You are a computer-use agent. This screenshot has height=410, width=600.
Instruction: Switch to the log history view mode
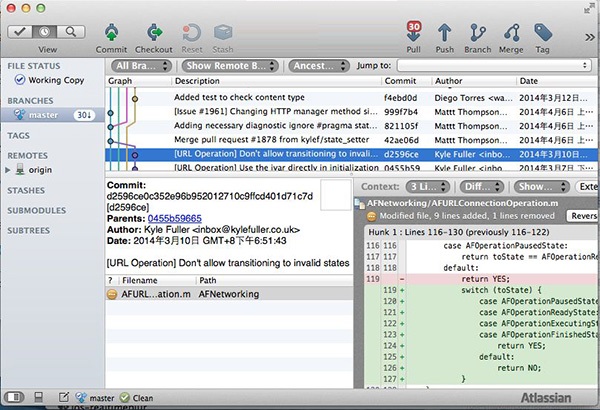pyautogui.click(x=45, y=30)
